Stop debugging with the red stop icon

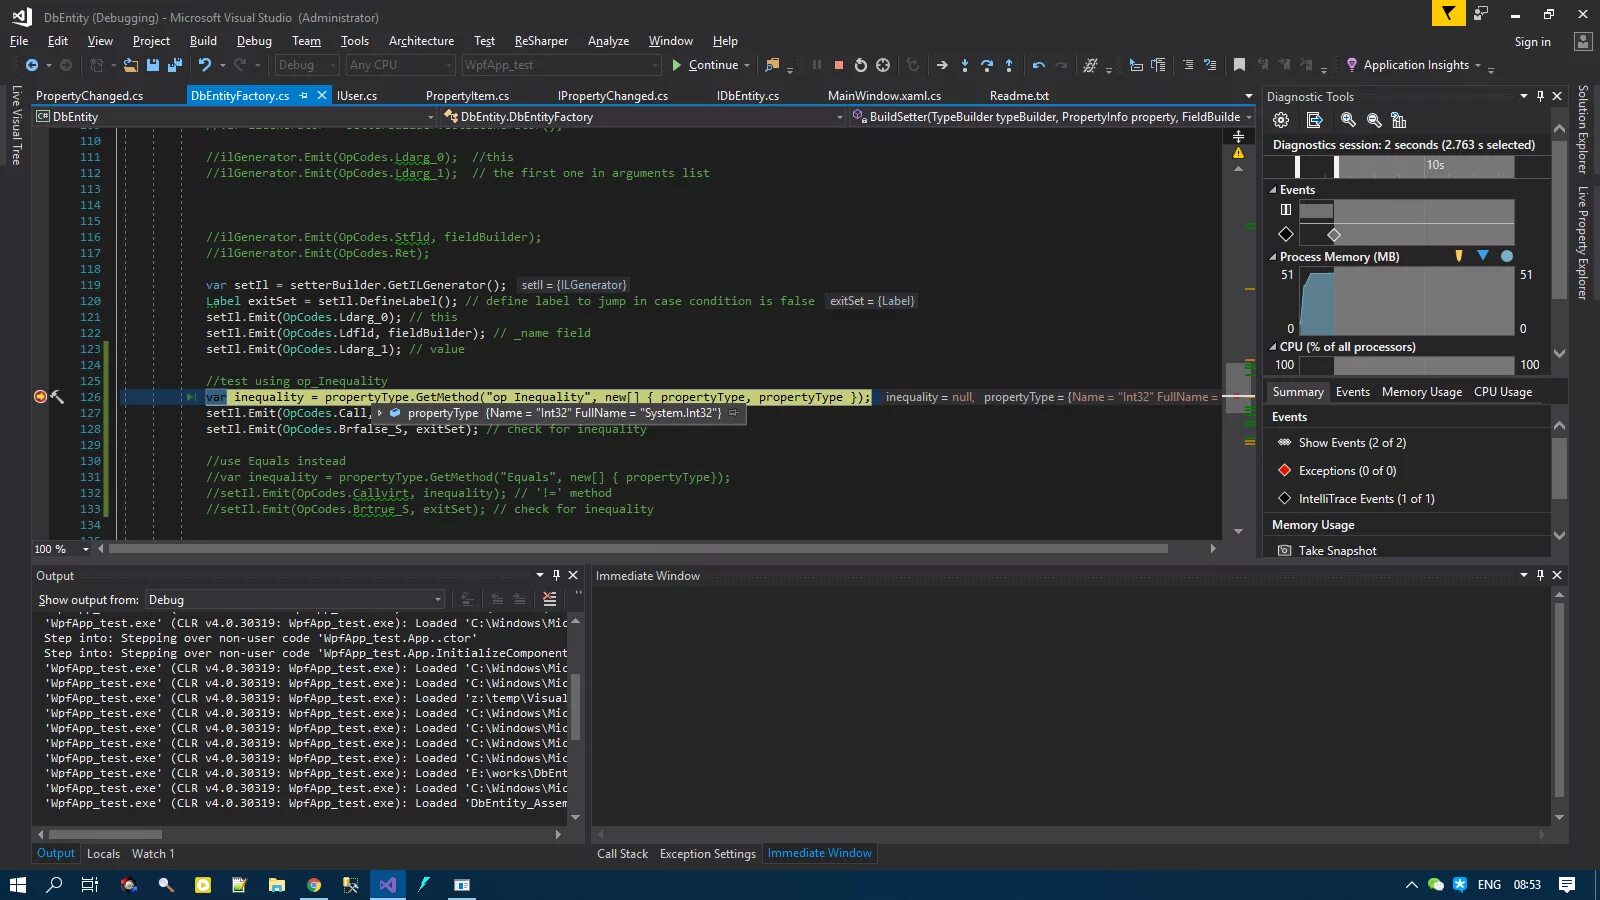click(838, 65)
